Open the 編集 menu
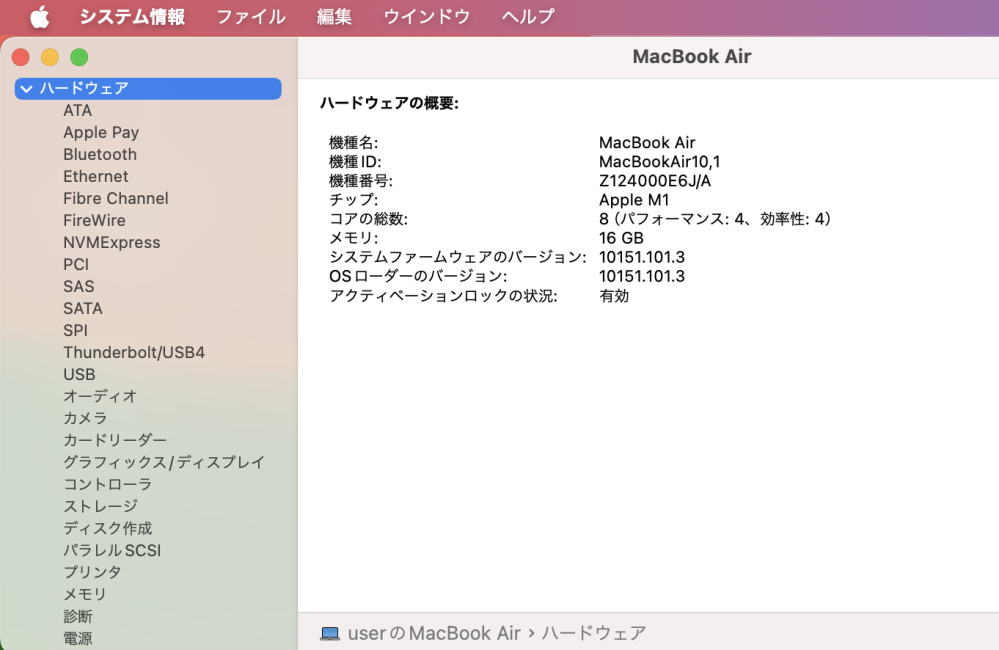The image size is (999, 650). pyautogui.click(x=334, y=17)
